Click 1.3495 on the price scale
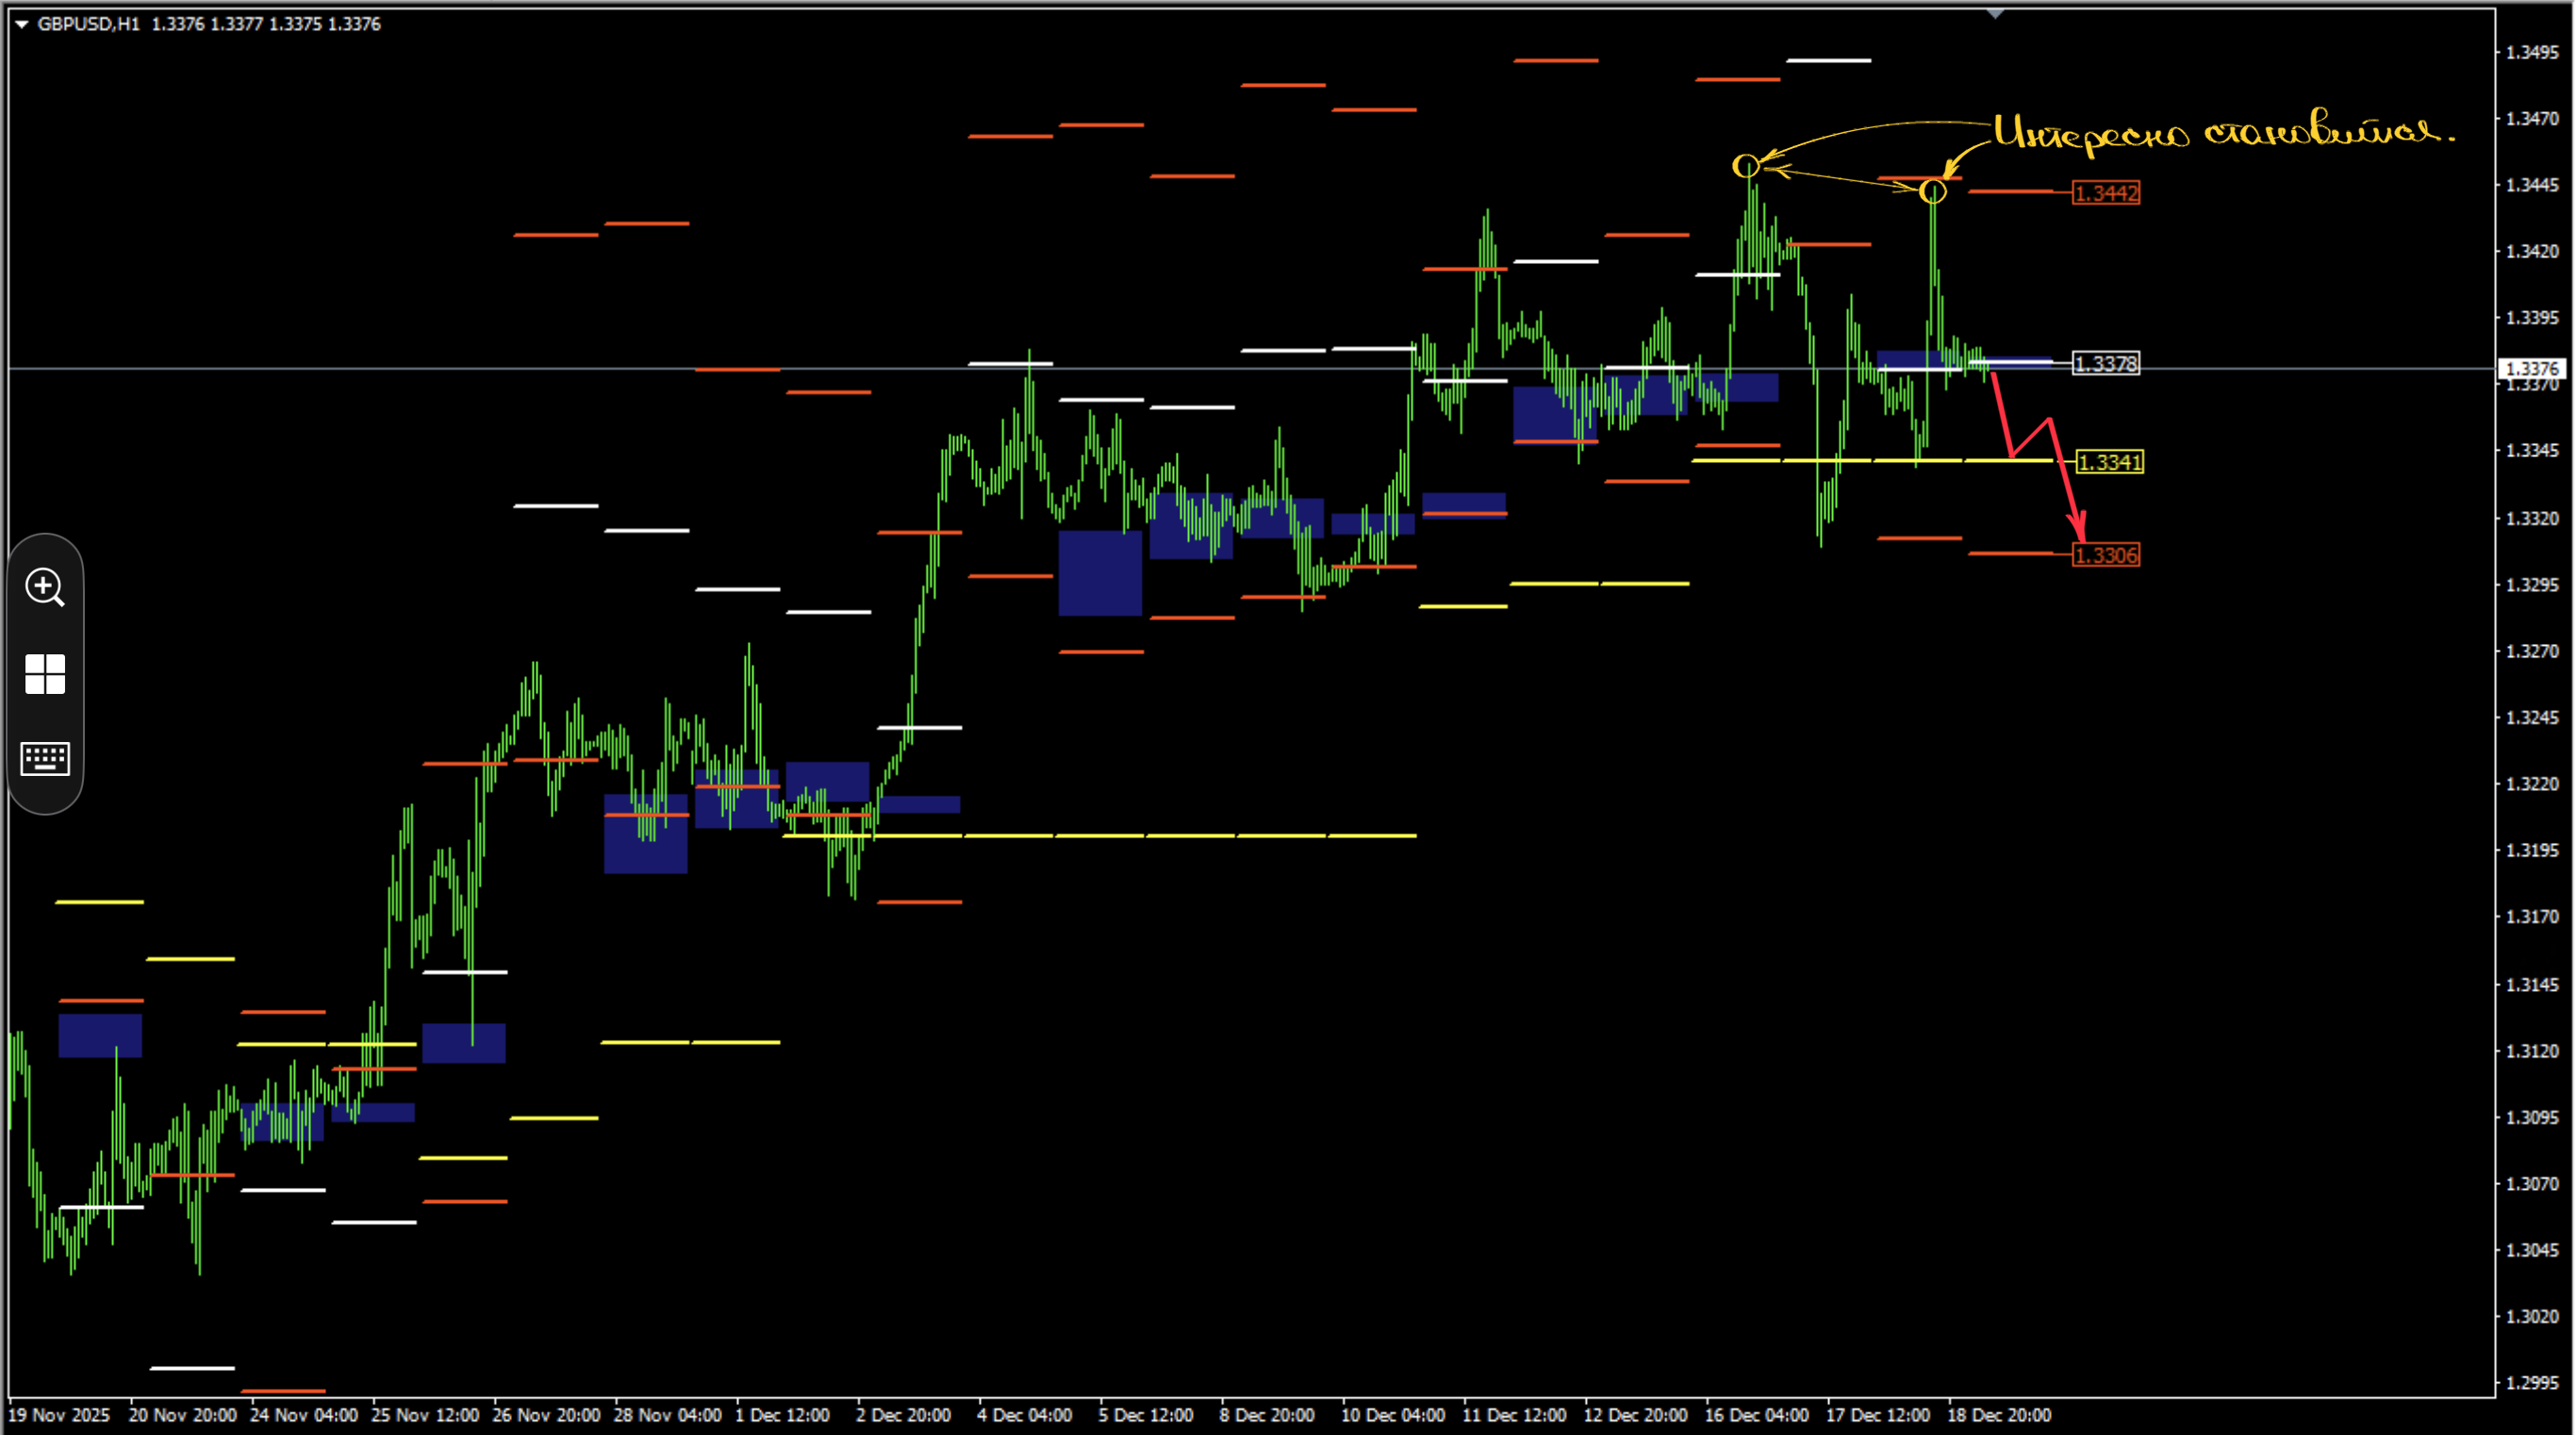 click(x=2533, y=52)
